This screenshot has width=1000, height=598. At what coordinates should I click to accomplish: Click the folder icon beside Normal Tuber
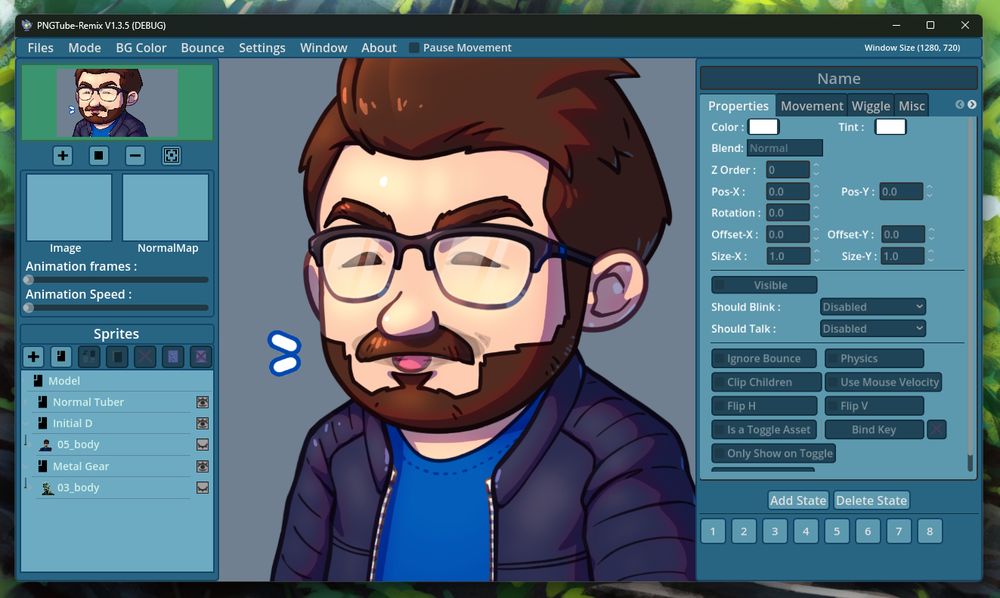pyautogui.click(x=43, y=402)
